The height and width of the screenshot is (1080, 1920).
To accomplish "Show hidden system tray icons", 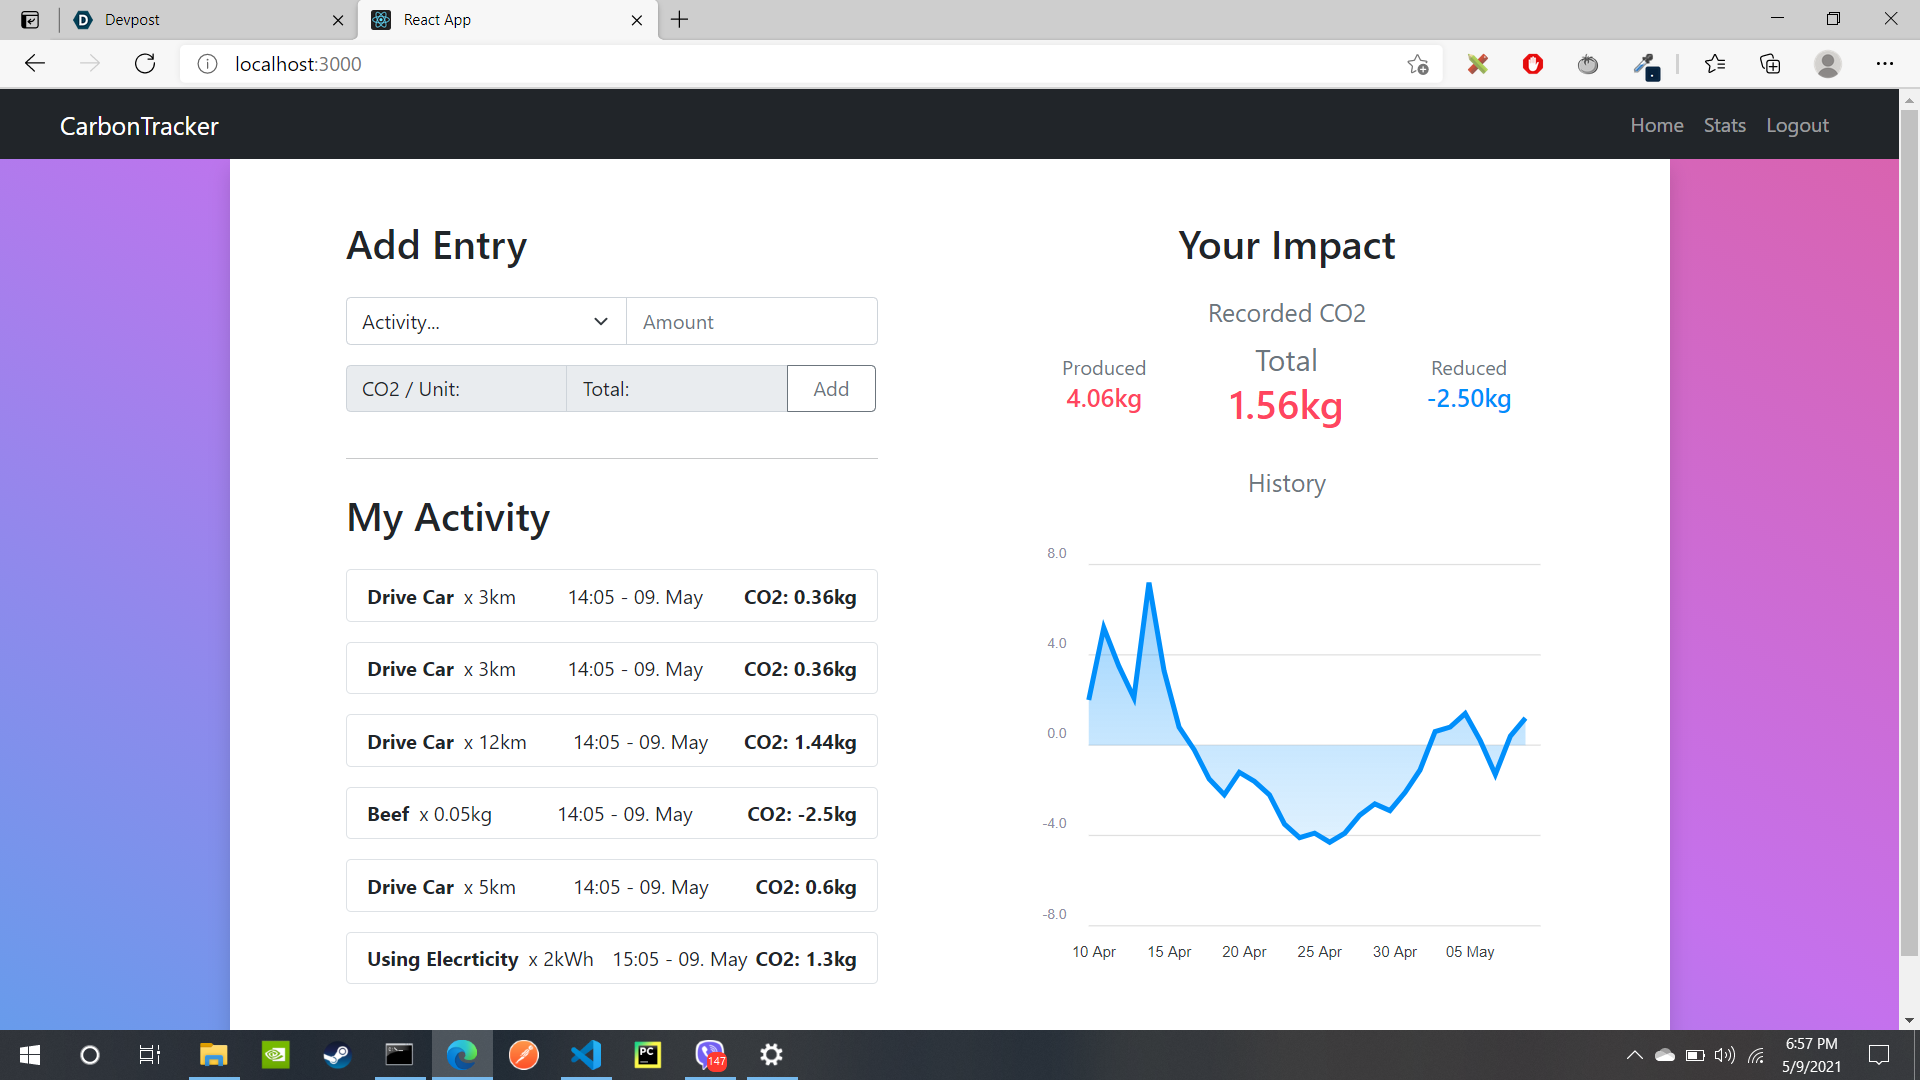I will point(1634,1055).
